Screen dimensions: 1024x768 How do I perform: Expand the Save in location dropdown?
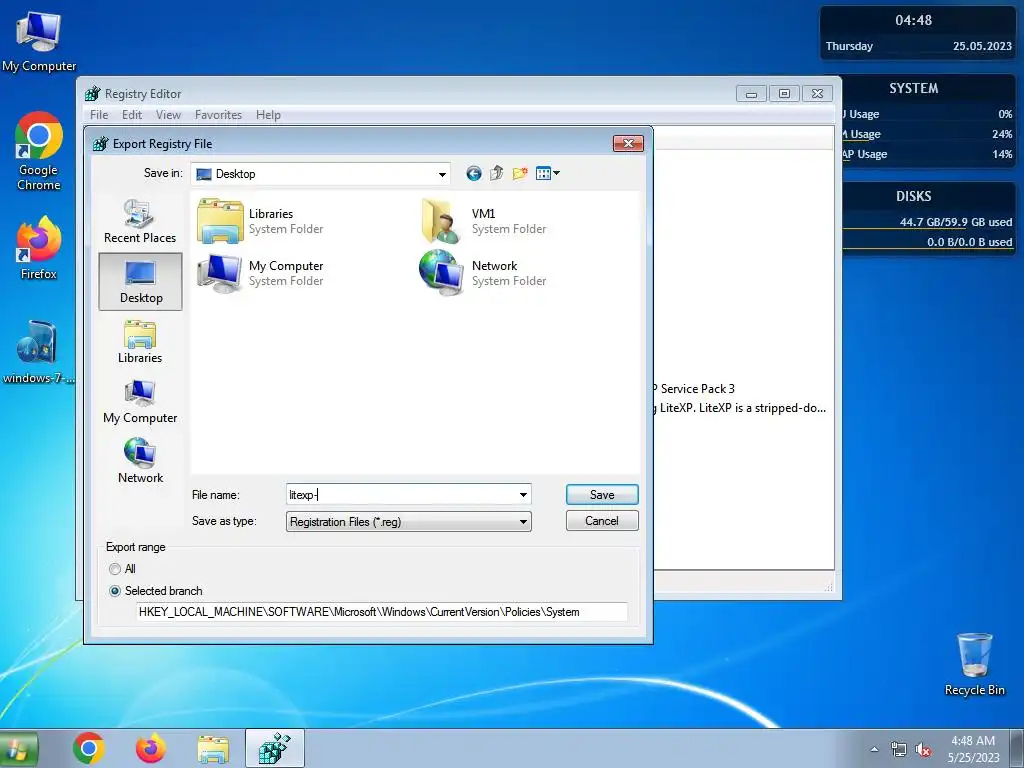[x=442, y=174]
